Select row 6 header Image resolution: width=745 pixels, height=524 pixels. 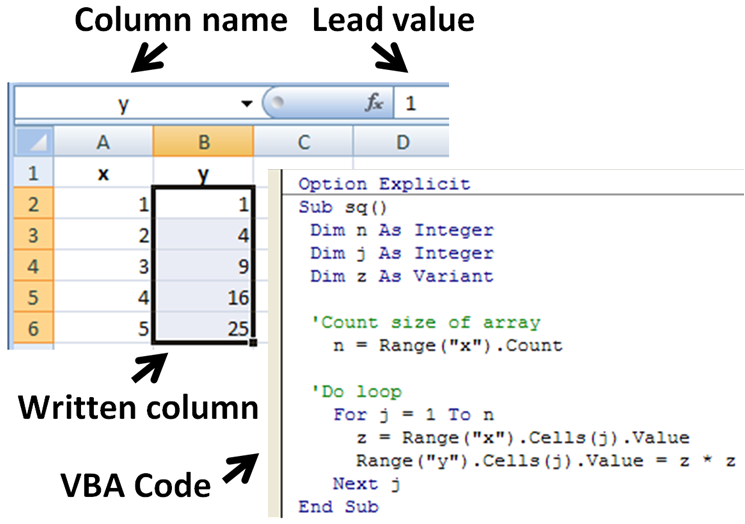click(32, 329)
